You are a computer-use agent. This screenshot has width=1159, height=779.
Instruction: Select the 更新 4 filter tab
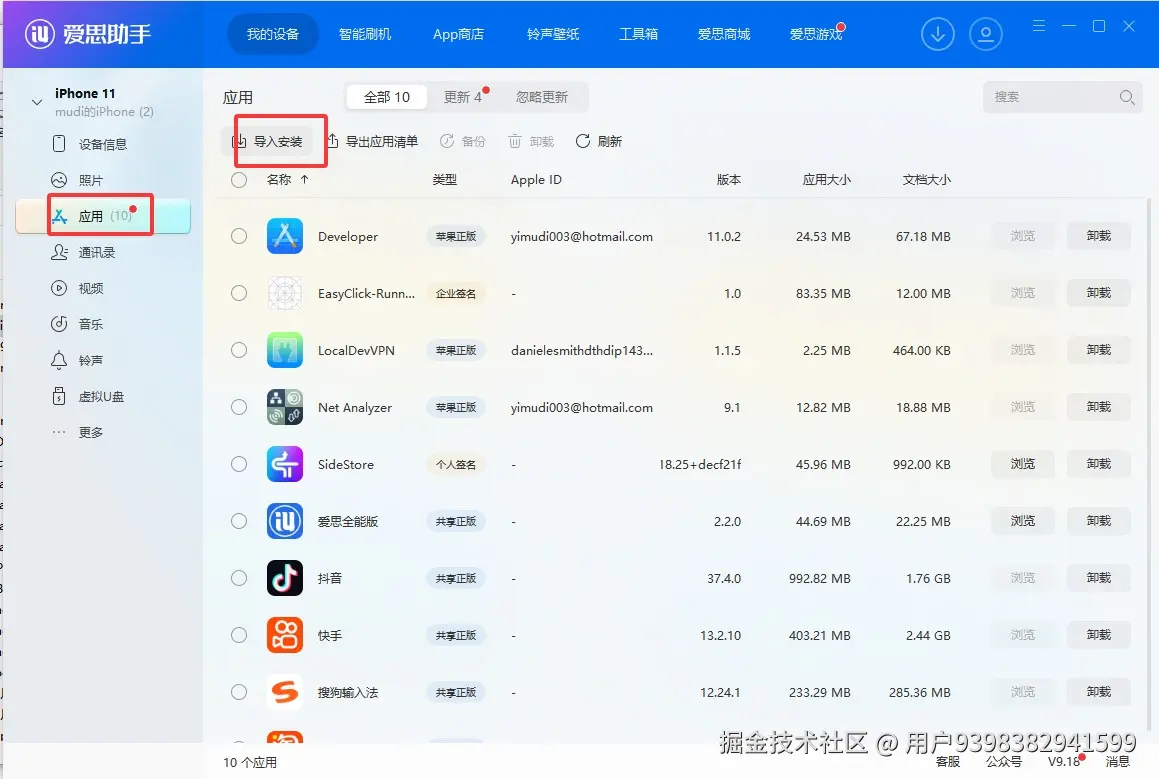[463, 97]
